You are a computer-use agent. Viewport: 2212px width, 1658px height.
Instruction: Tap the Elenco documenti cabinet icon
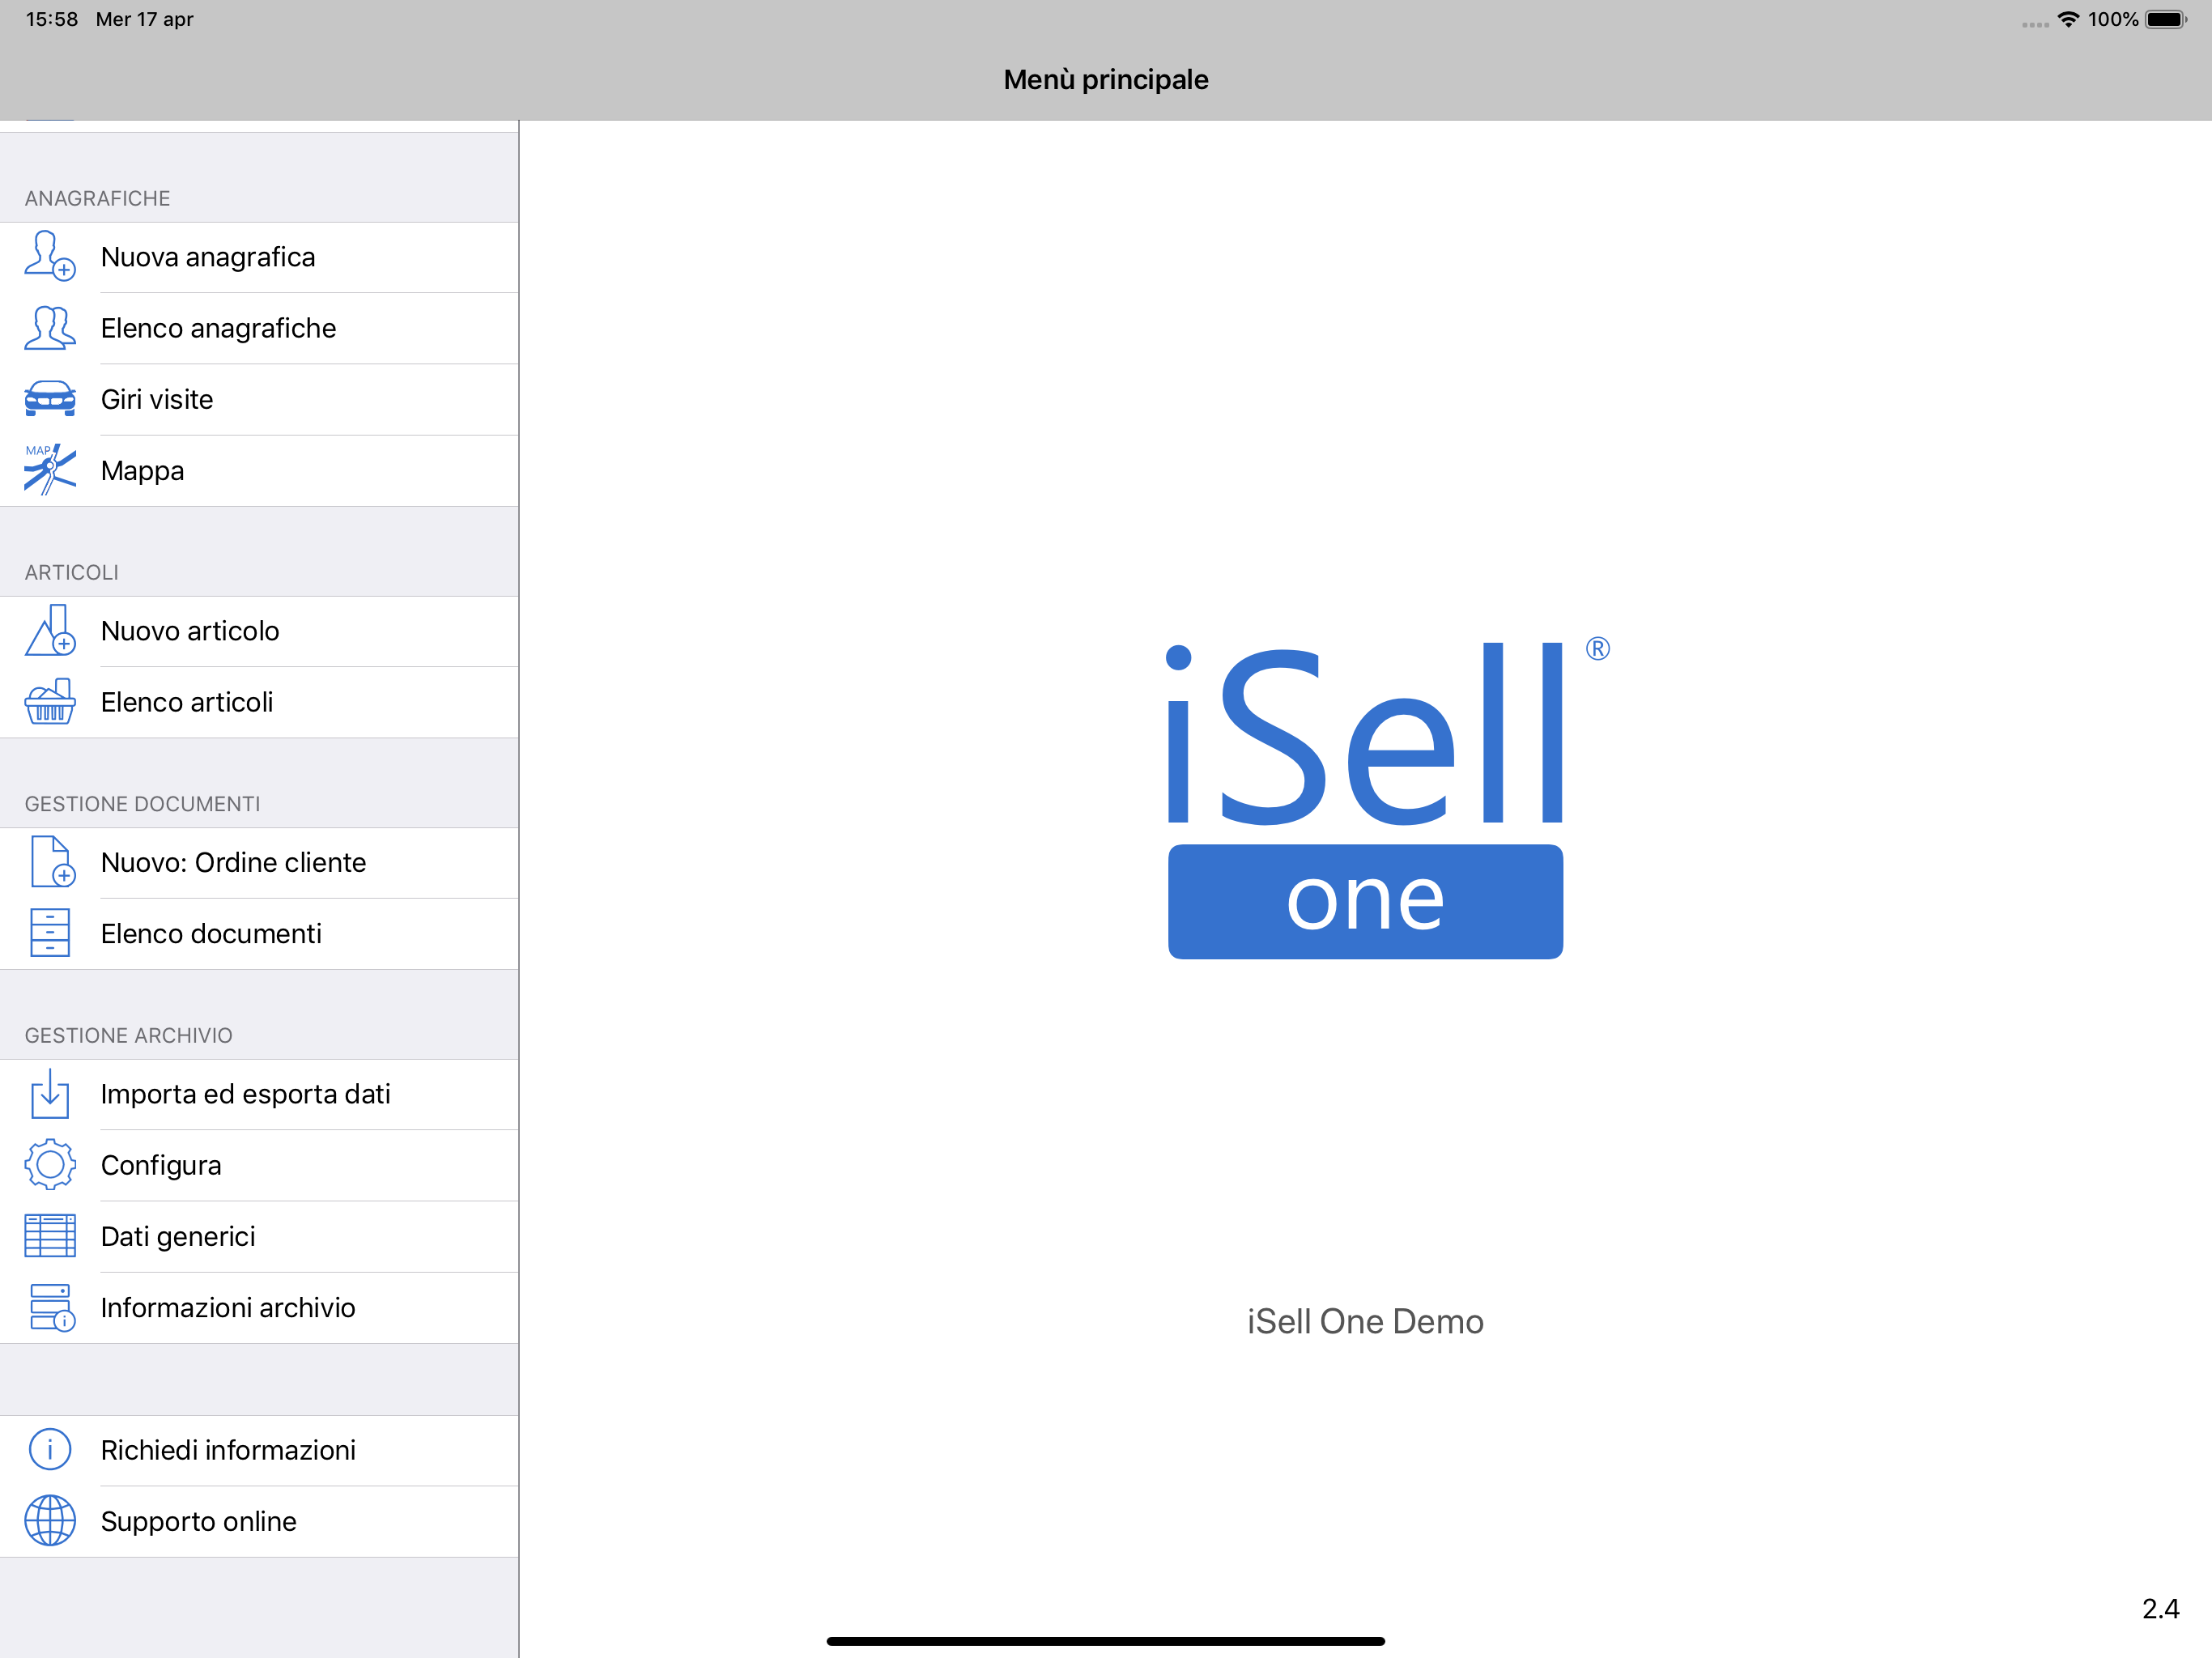click(50, 933)
